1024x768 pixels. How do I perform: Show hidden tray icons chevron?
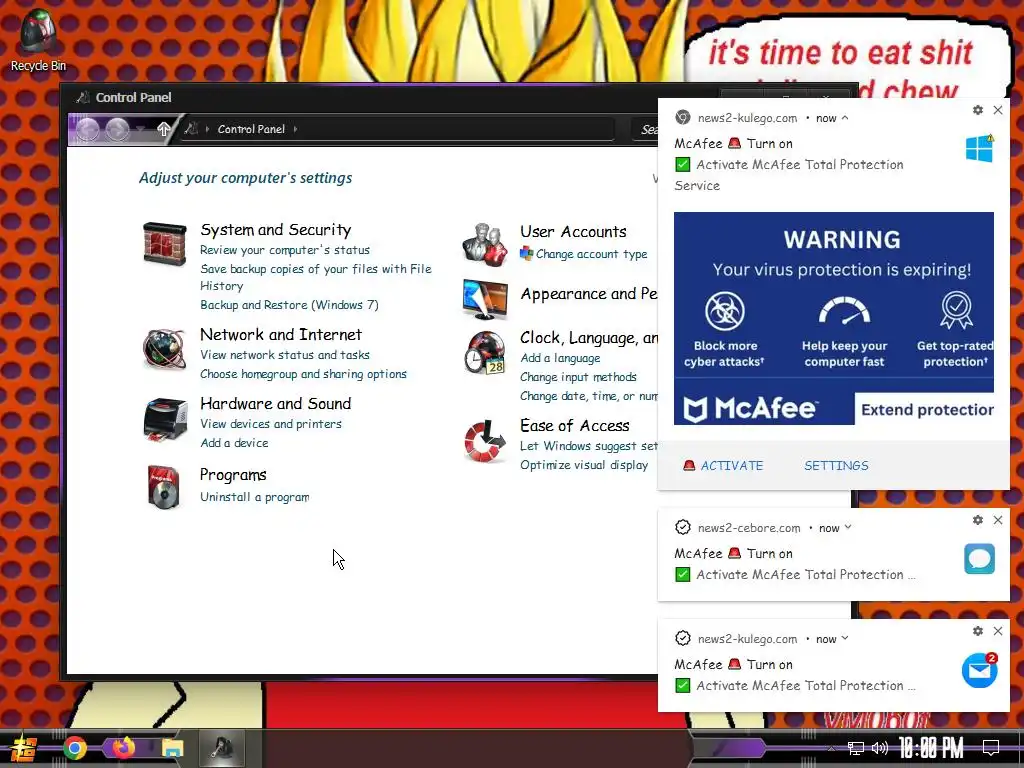pos(831,748)
